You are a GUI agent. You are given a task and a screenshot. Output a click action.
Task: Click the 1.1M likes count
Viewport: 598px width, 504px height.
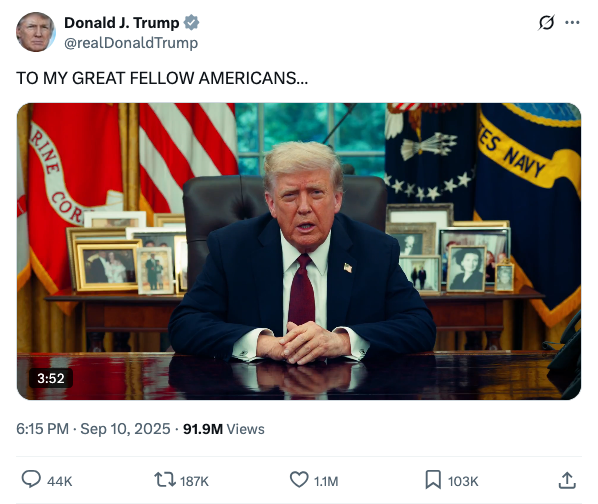pos(326,482)
